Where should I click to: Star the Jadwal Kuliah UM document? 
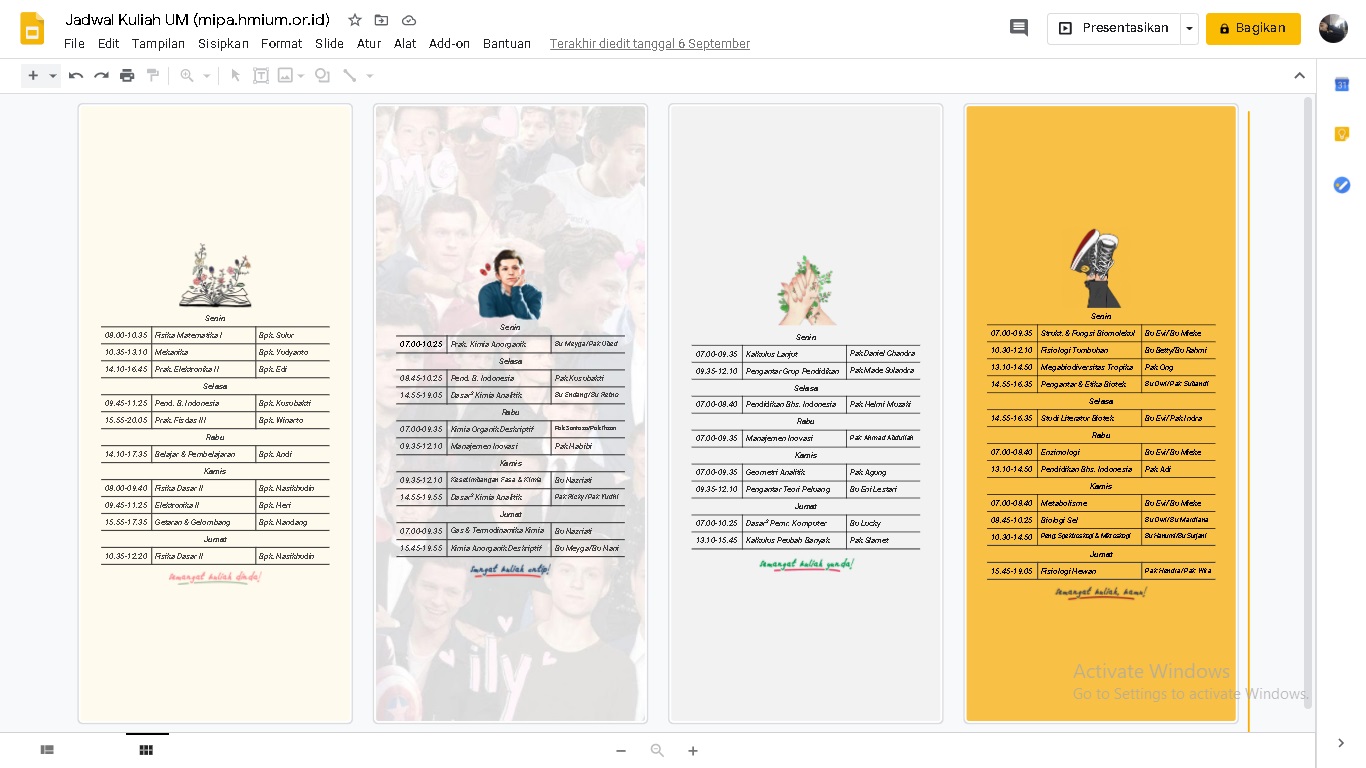pos(355,20)
